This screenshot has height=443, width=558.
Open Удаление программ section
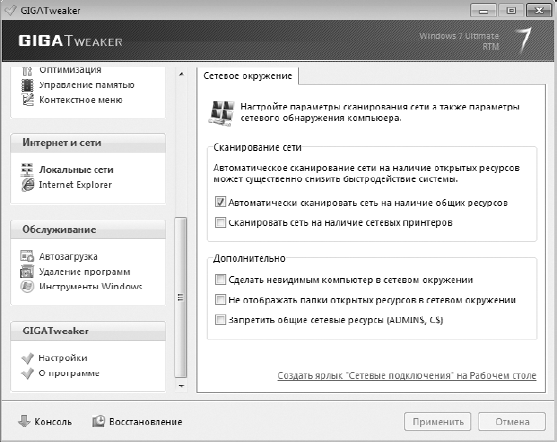pyautogui.click(x=84, y=272)
